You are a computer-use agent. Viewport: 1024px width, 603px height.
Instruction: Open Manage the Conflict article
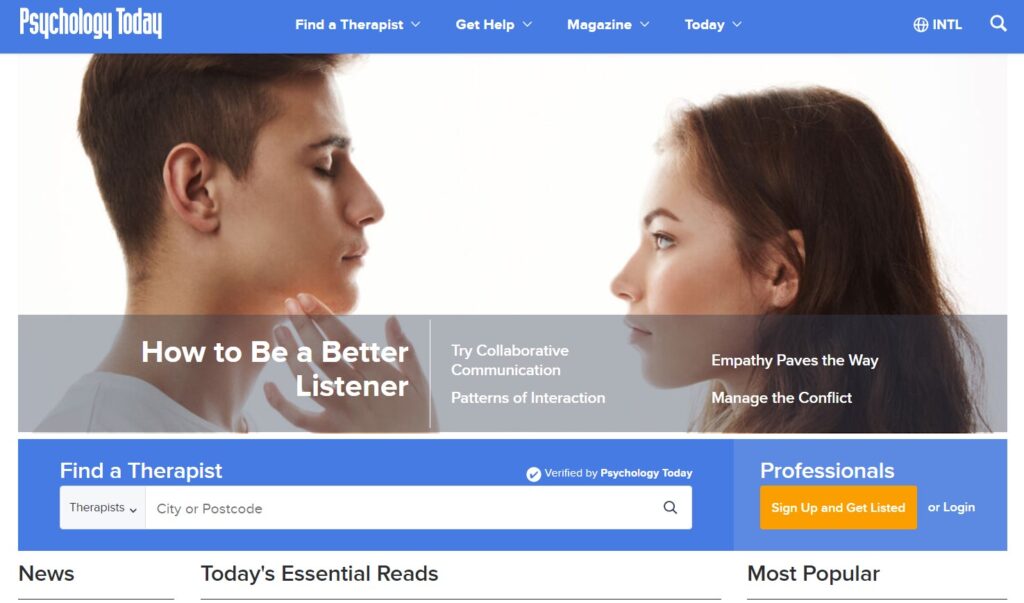(x=781, y=398)
